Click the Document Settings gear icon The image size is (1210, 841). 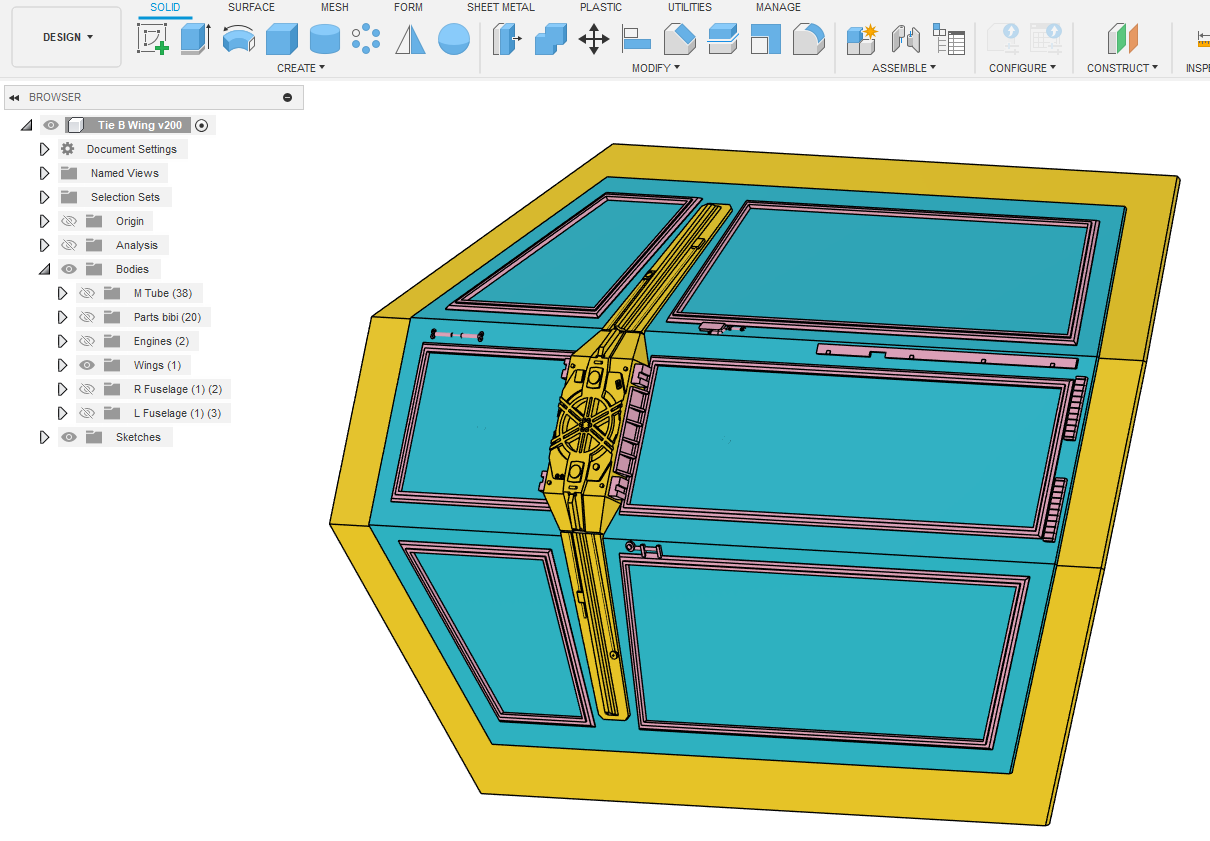[x=68, y=149]
